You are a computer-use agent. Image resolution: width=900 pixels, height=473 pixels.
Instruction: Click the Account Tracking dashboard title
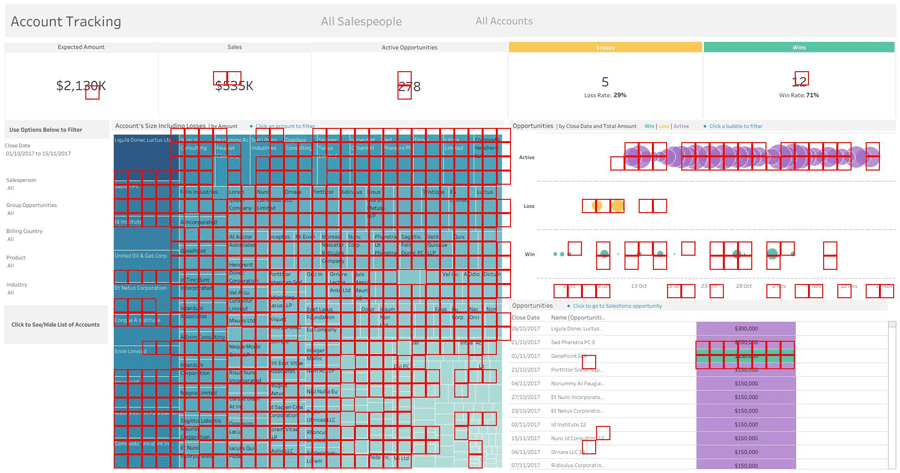click(66, 22)
